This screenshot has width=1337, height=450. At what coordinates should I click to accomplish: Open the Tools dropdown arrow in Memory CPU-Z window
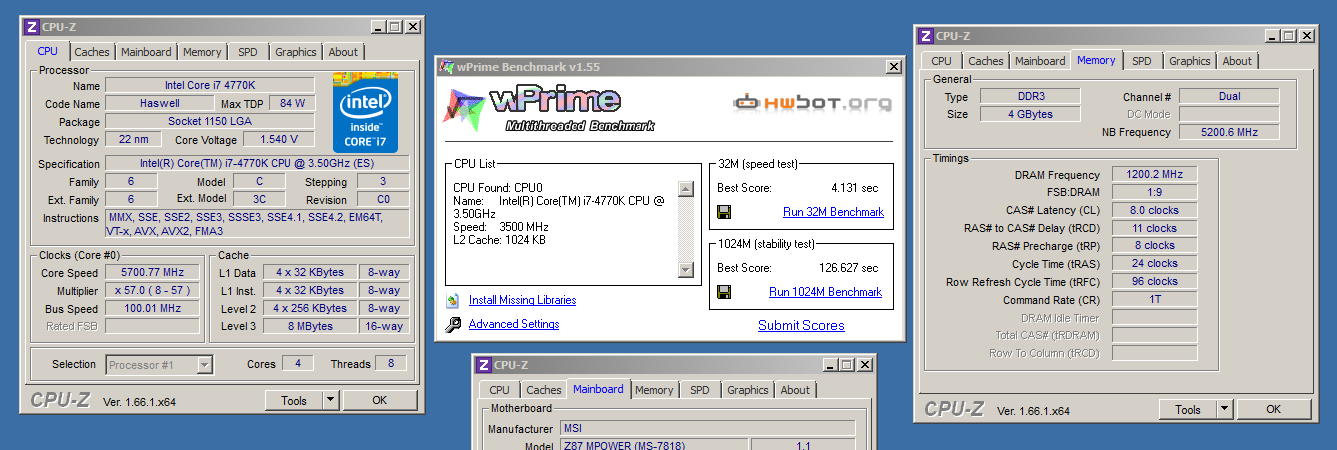pos(1225,409)
